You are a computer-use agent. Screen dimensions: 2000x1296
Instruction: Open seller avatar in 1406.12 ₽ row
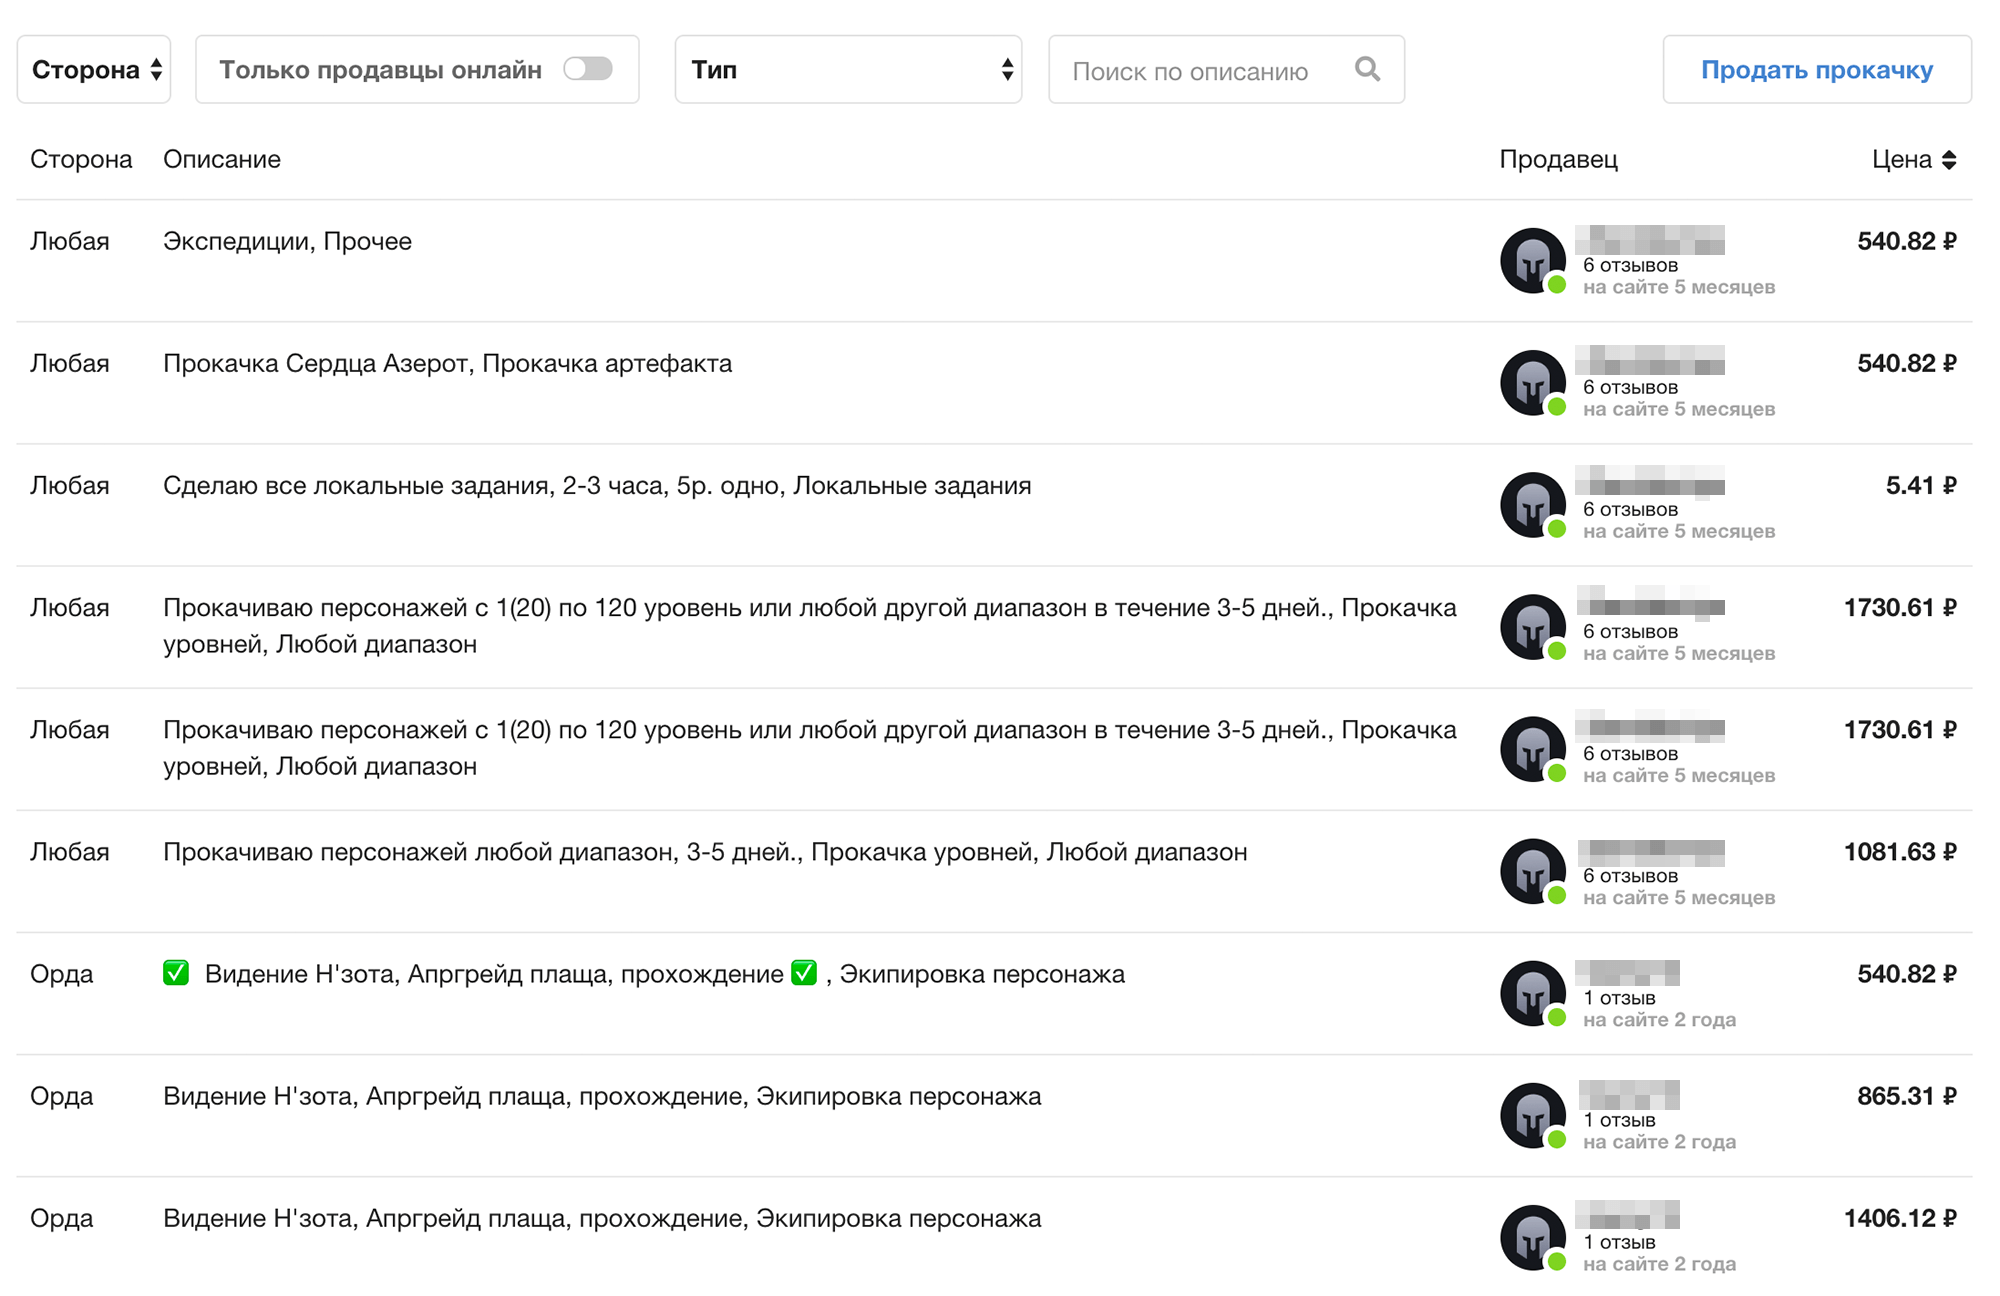(1533, 1236)
